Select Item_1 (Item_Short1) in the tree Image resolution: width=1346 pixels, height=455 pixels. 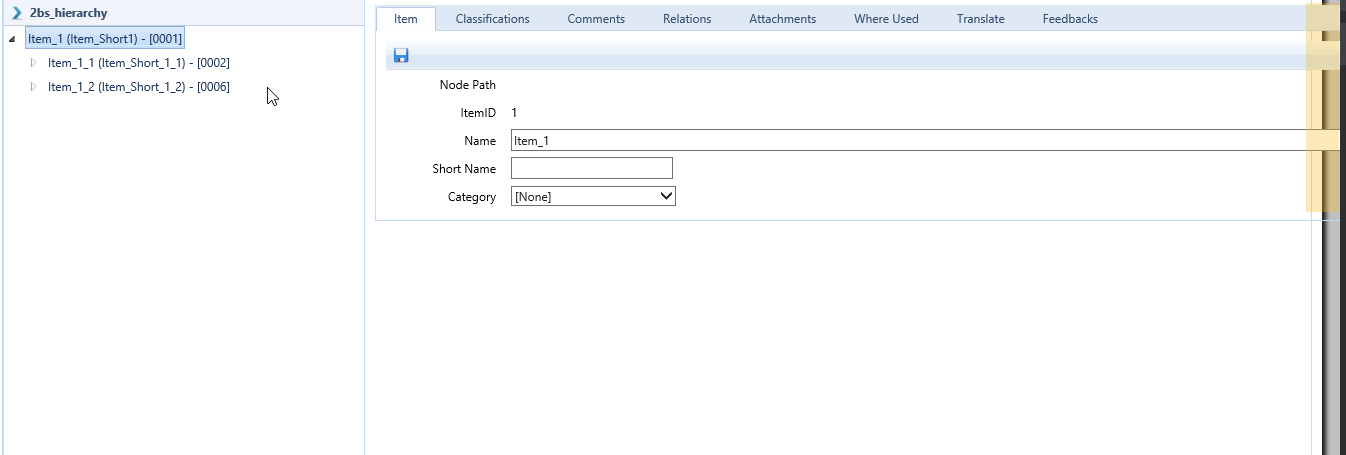tap(105, 39)
